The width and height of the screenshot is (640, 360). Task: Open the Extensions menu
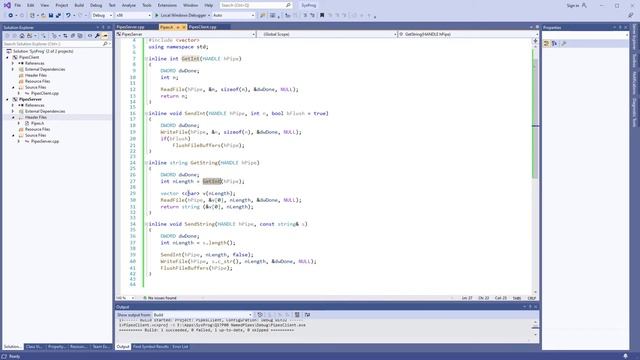tap(167, 5)
